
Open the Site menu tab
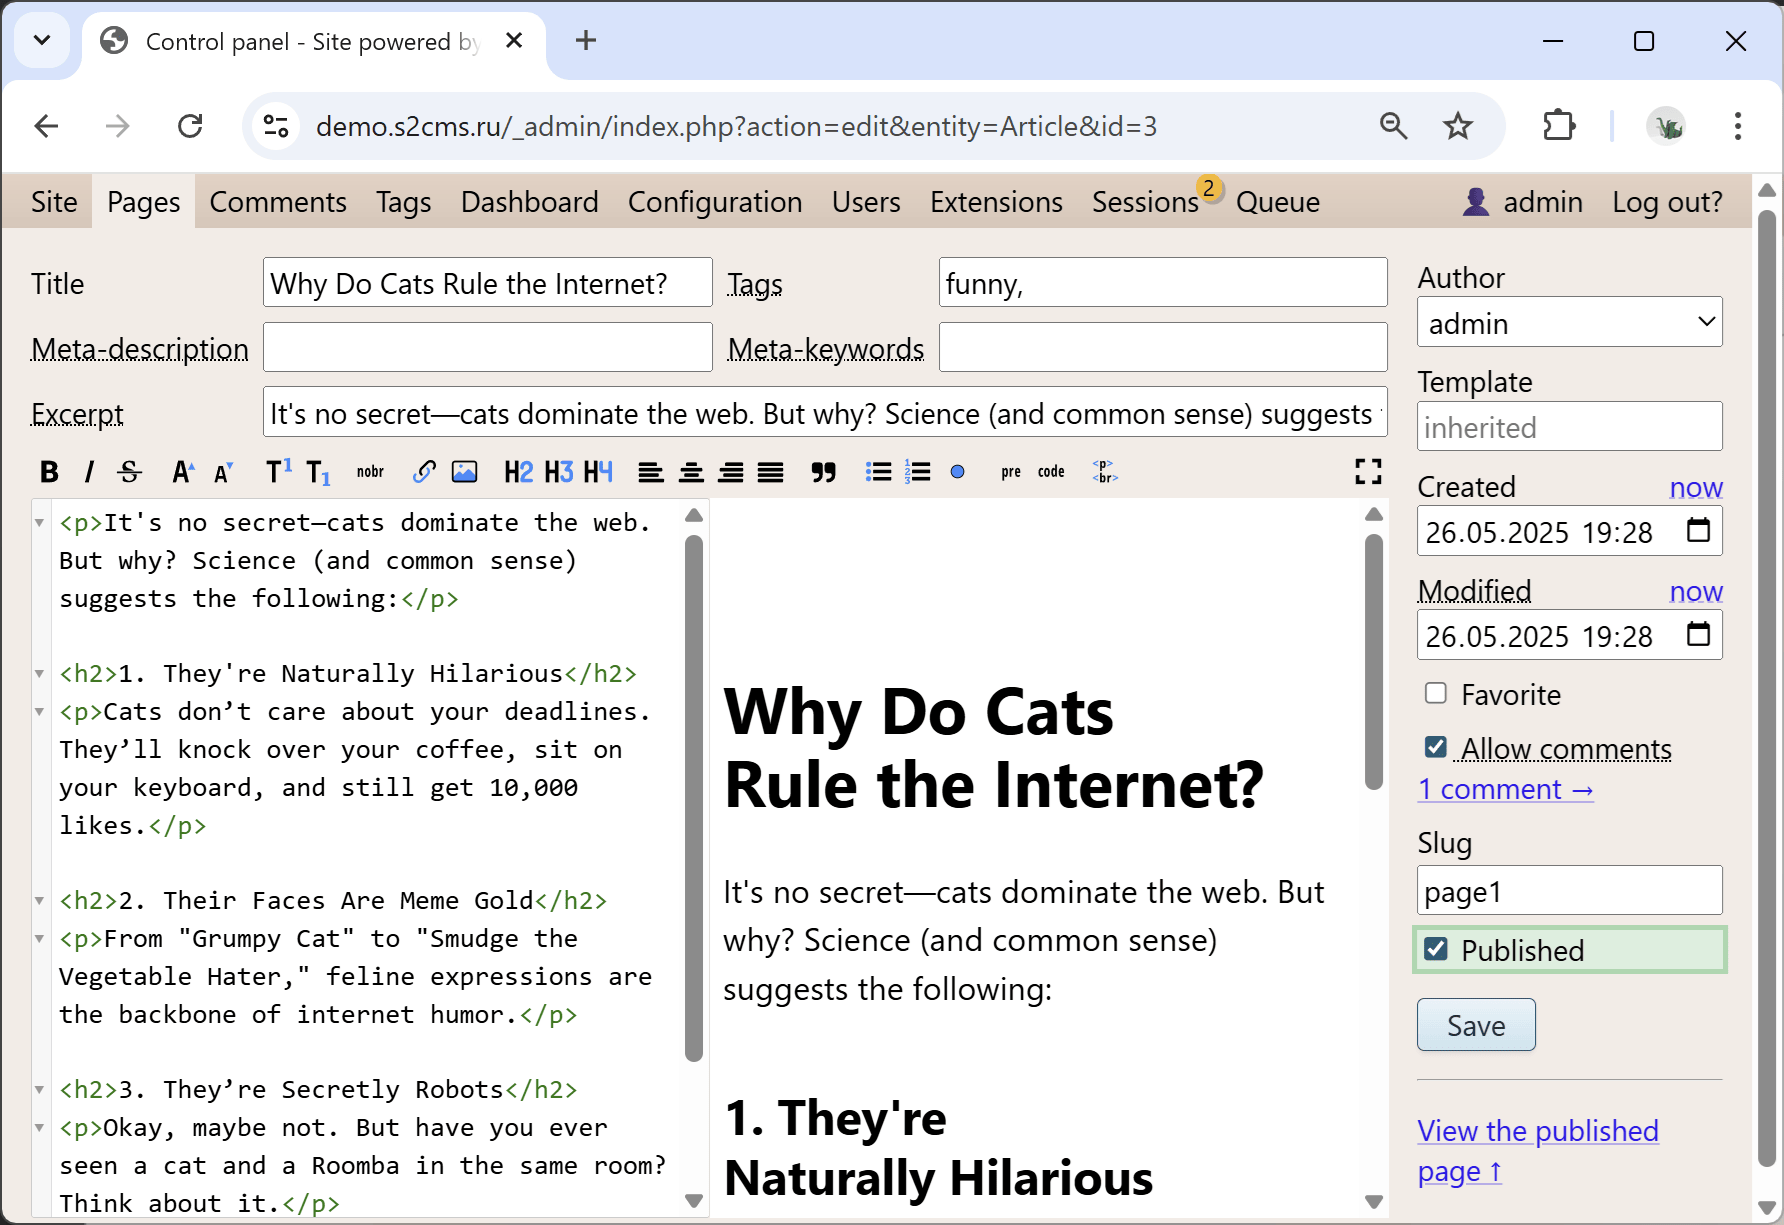[x=54, y=202]
